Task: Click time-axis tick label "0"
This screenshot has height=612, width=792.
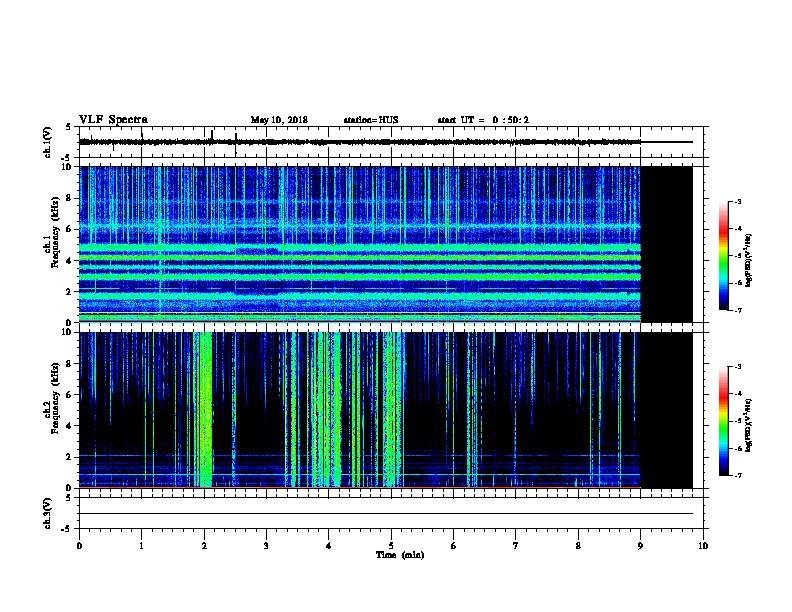Action: click(x=79, y=545)
